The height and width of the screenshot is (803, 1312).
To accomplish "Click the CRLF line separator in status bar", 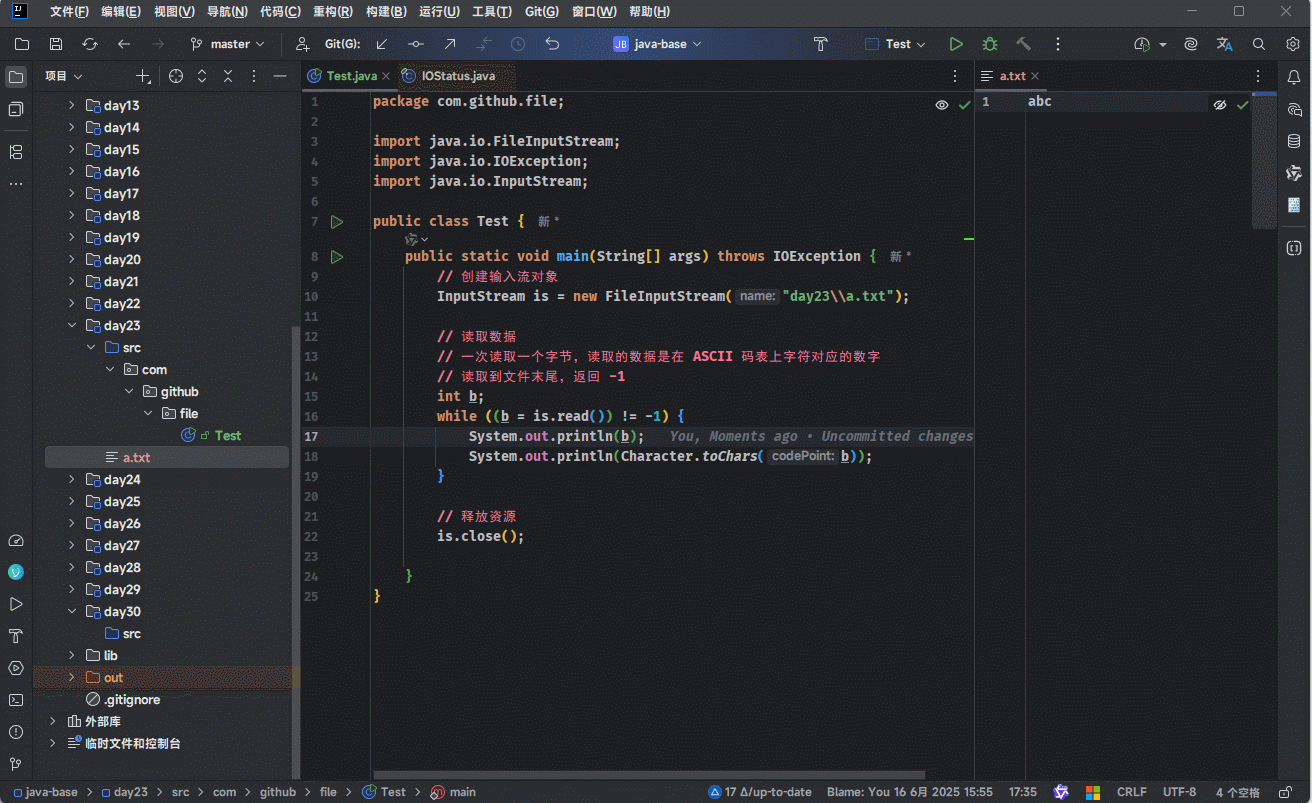I will pos(1131,792).
